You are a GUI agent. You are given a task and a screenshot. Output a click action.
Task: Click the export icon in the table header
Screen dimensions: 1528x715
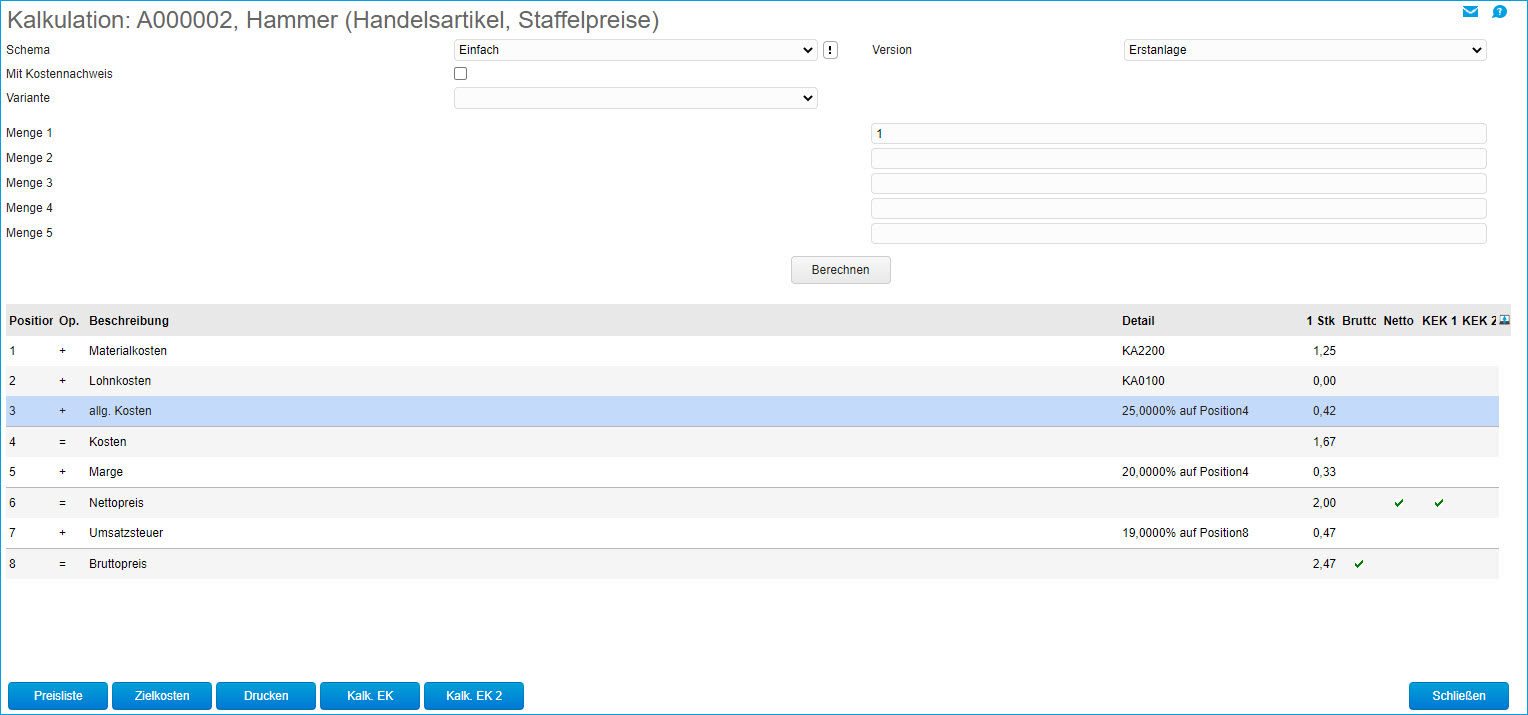1505,320
